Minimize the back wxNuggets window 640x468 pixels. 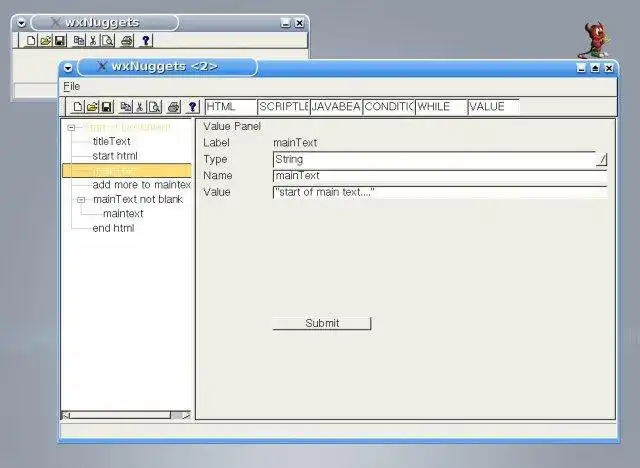285,23
